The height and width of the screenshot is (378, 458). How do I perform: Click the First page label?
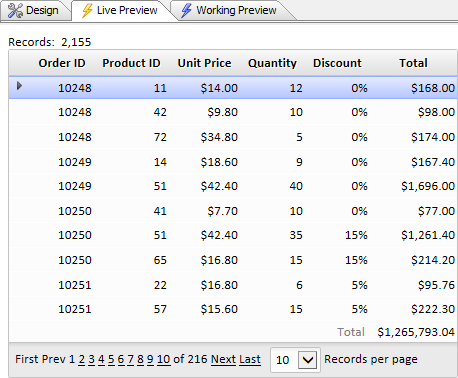pos(27,359)
